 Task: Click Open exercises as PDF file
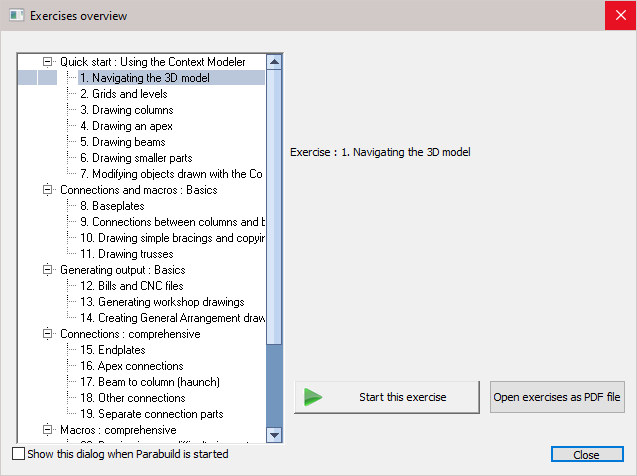(x=558, y=397)
